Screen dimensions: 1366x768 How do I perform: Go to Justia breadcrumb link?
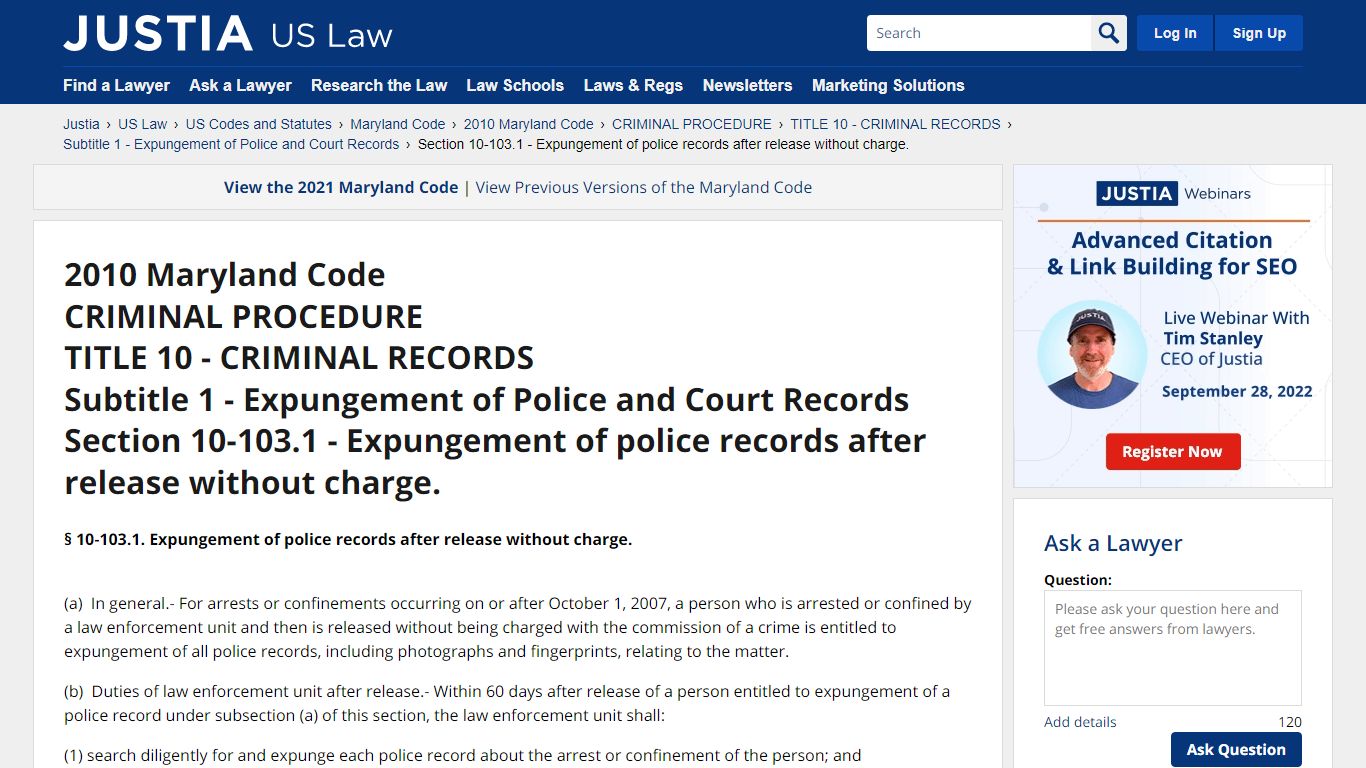[81, 124]
